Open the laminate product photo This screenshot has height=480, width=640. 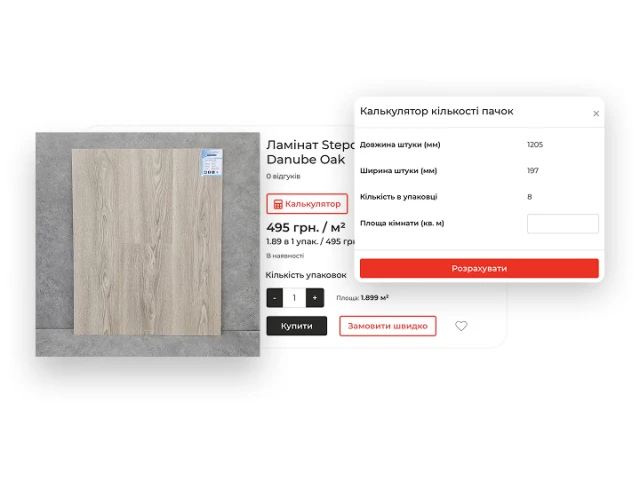(147, 244)
